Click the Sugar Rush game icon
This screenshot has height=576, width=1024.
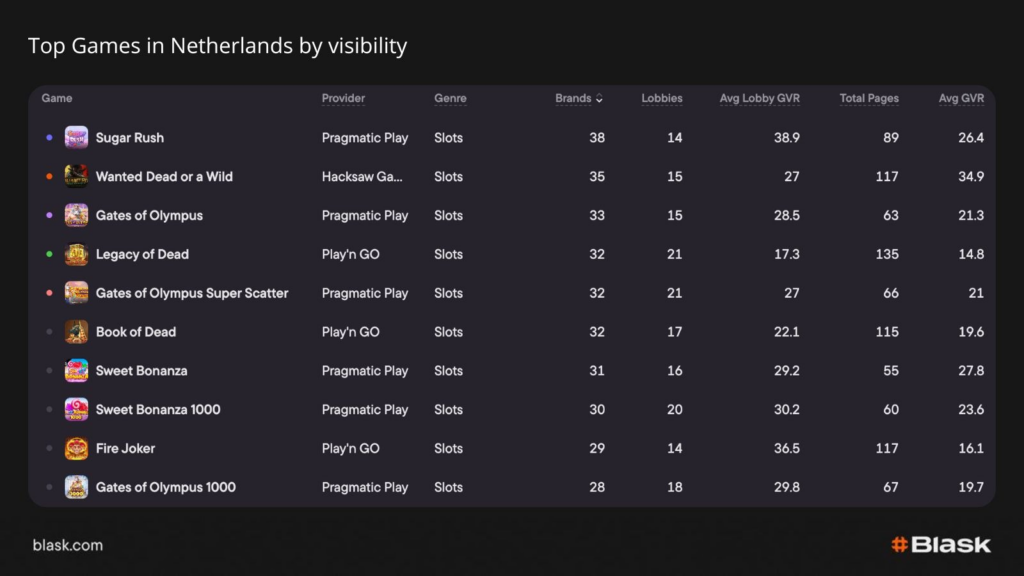point(77,138)
